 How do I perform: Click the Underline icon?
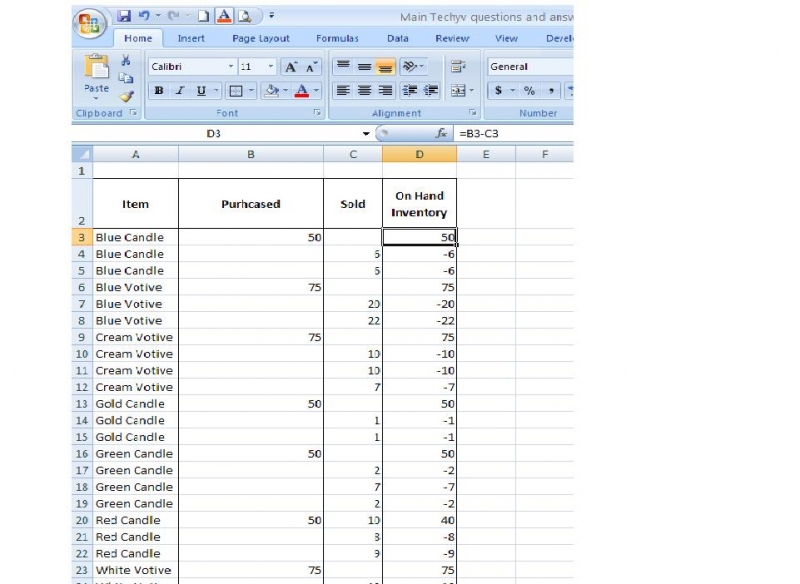tap(200, 91)
